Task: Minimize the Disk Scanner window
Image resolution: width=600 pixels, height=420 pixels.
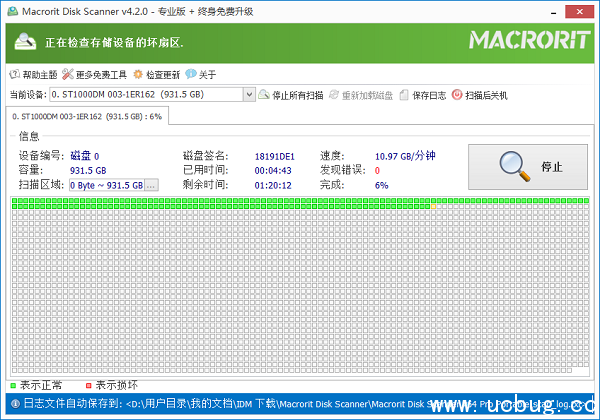Action: [553, 12]
